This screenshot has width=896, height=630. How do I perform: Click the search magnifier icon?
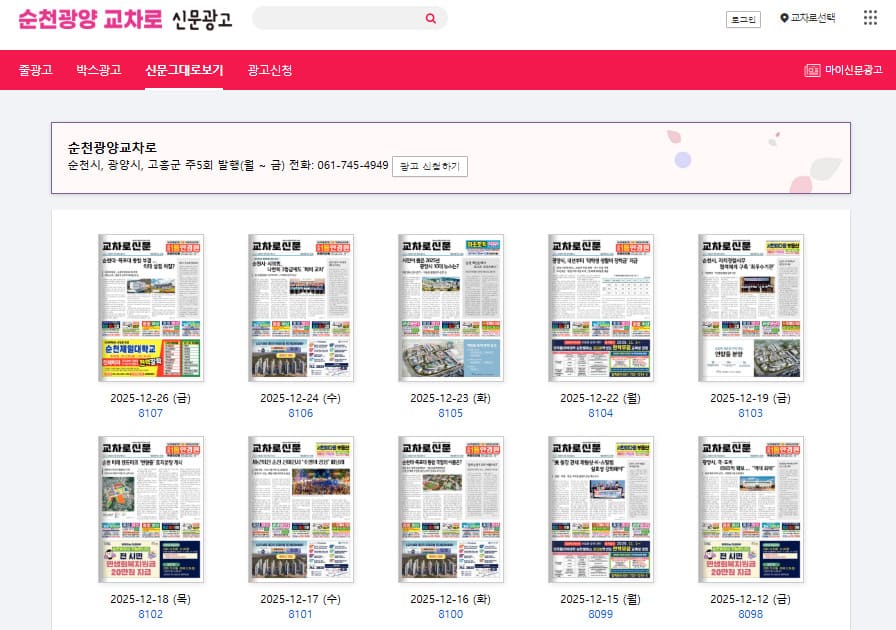(430, 18)
